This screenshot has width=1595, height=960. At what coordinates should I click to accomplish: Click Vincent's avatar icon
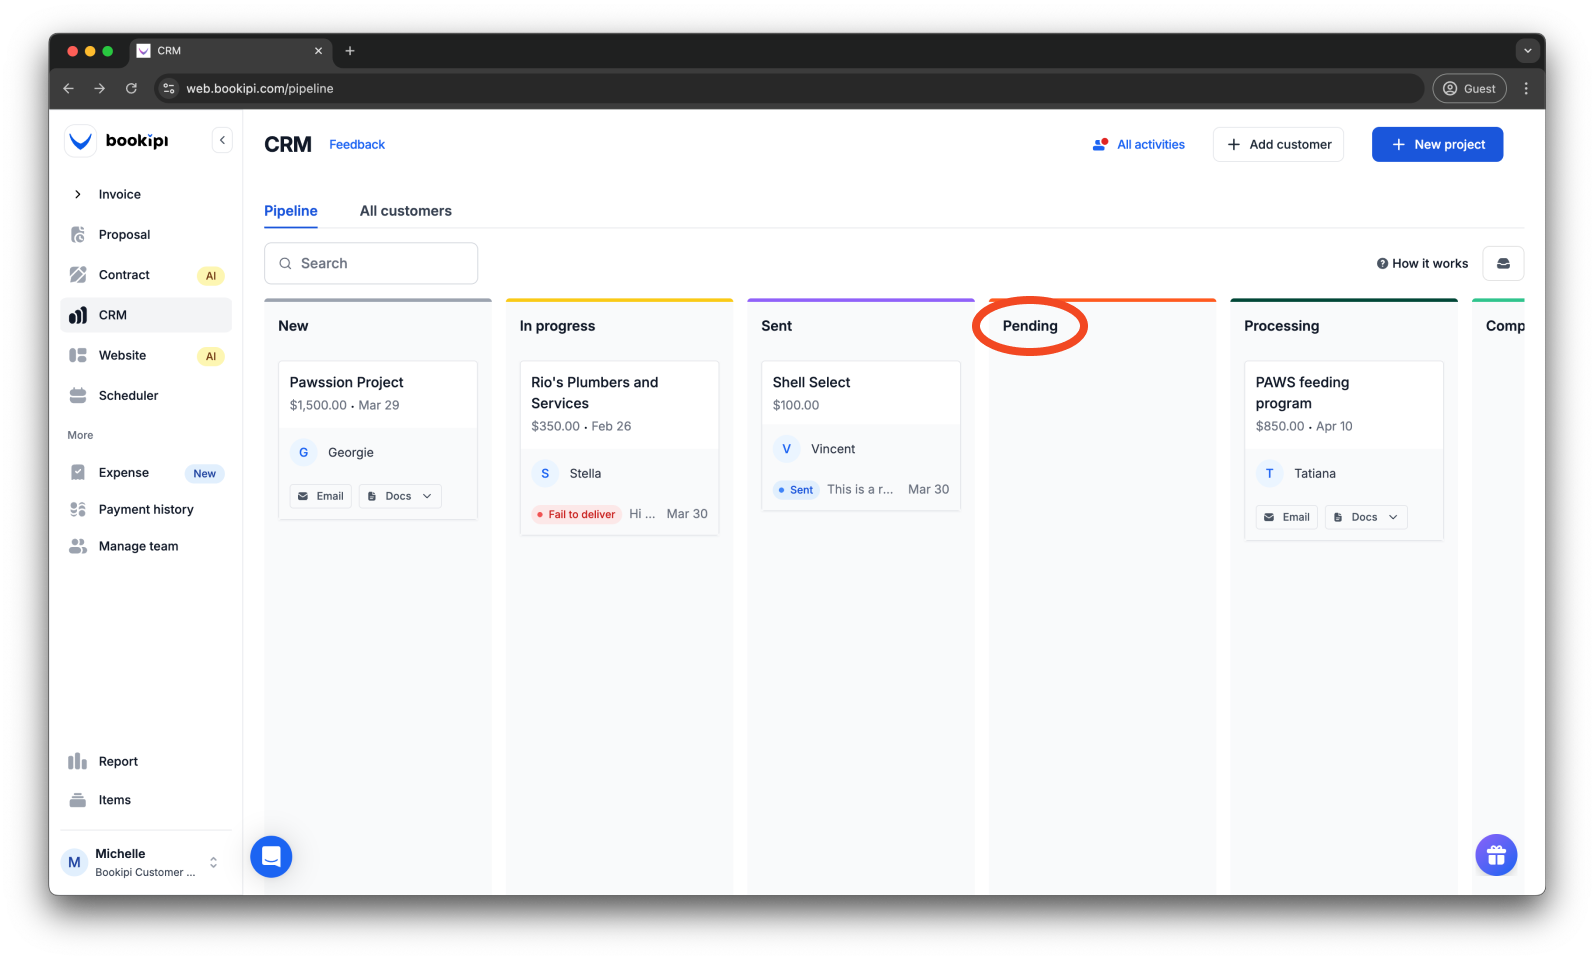(786, 449)
